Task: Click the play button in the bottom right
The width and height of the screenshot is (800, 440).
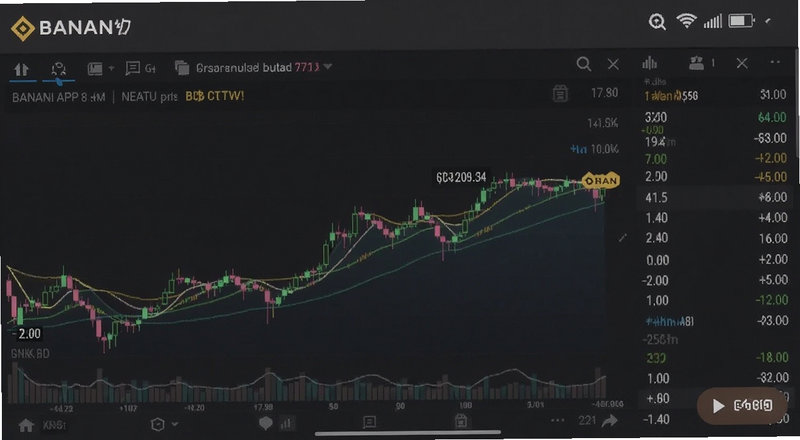Action: coord(718,406)
